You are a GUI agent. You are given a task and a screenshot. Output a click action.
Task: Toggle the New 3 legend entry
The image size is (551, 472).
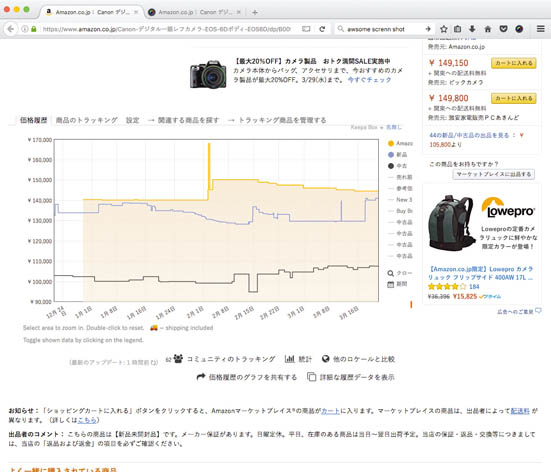coord(400,200)
